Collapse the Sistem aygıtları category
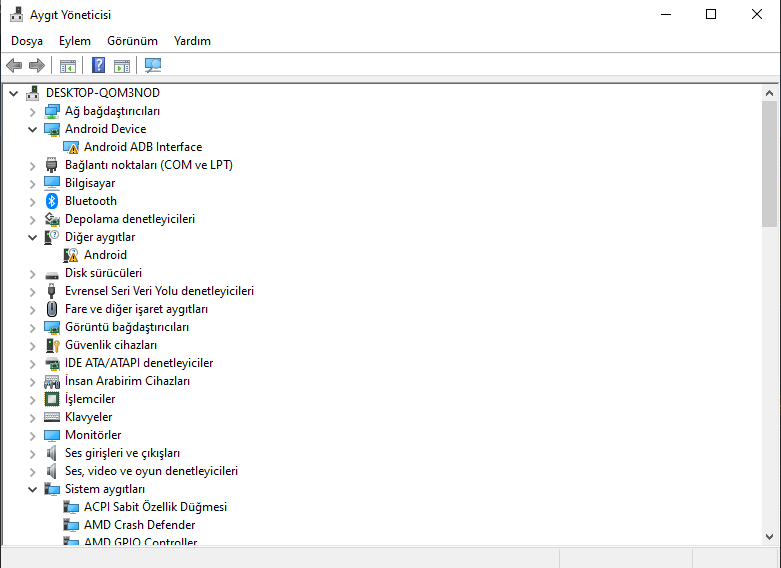781x568 pixels. click(x=32, y=490)
